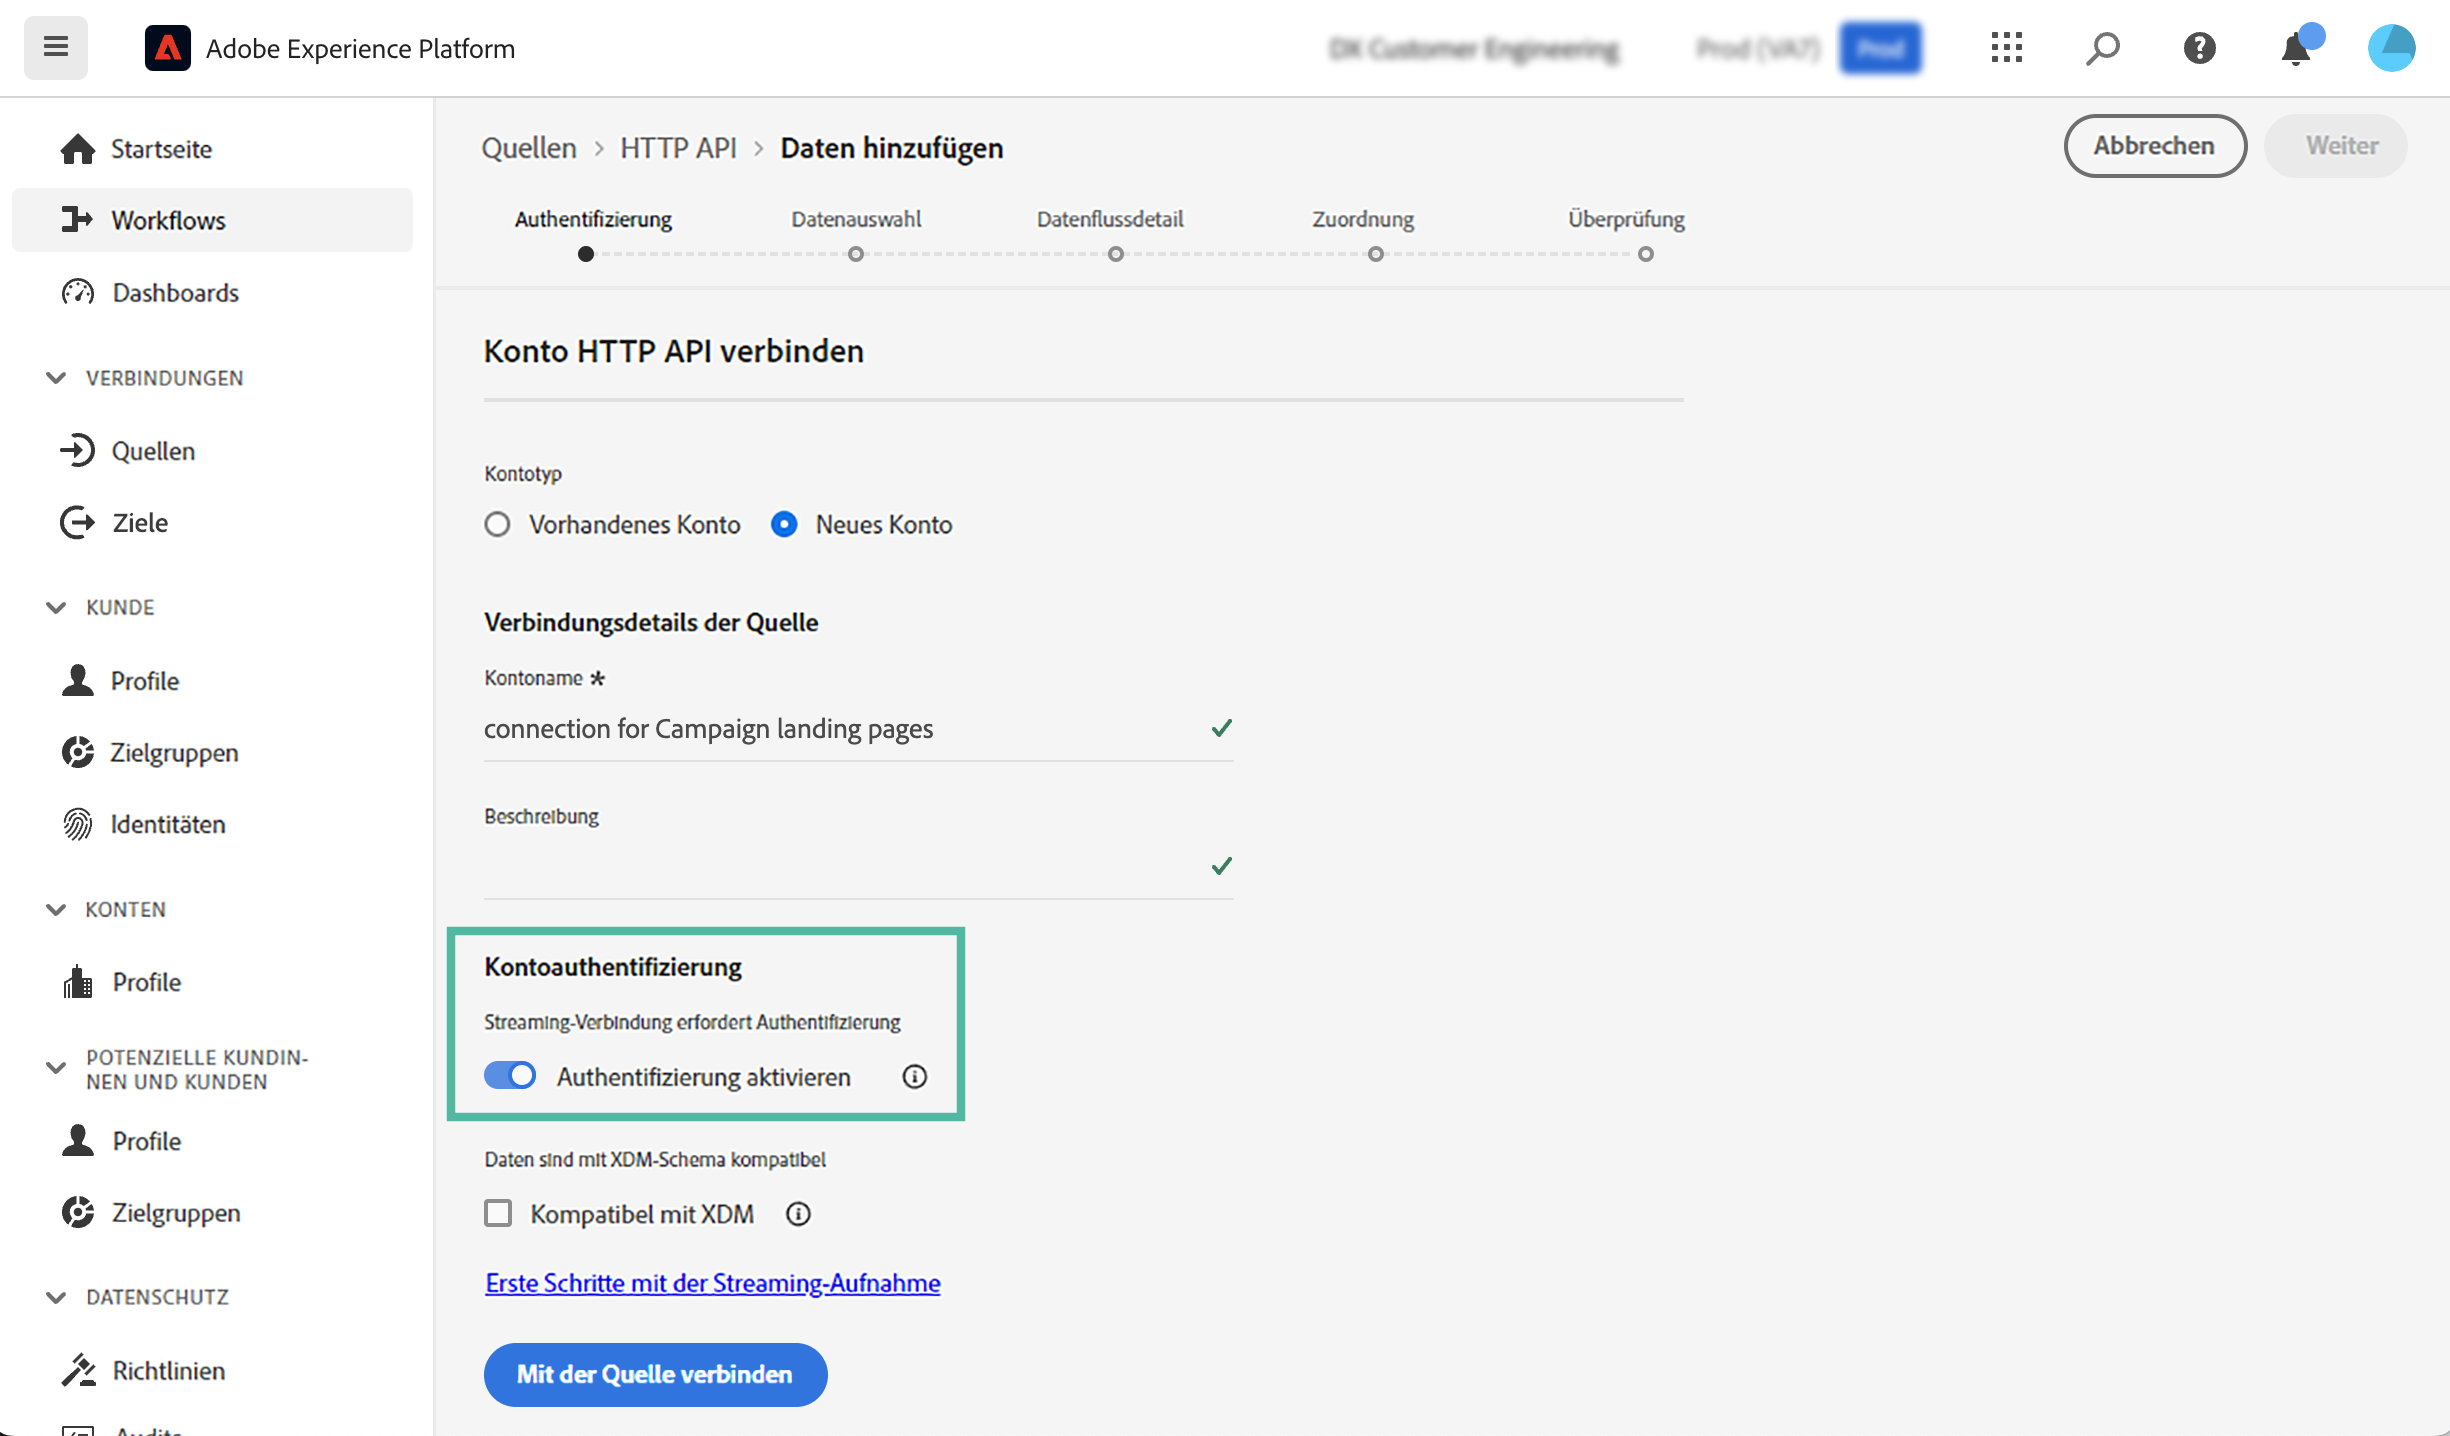Screen dimensions: 2450x1436
Task: Click info icon beside Authentifizierung aktivieren
Action: 914,1077
